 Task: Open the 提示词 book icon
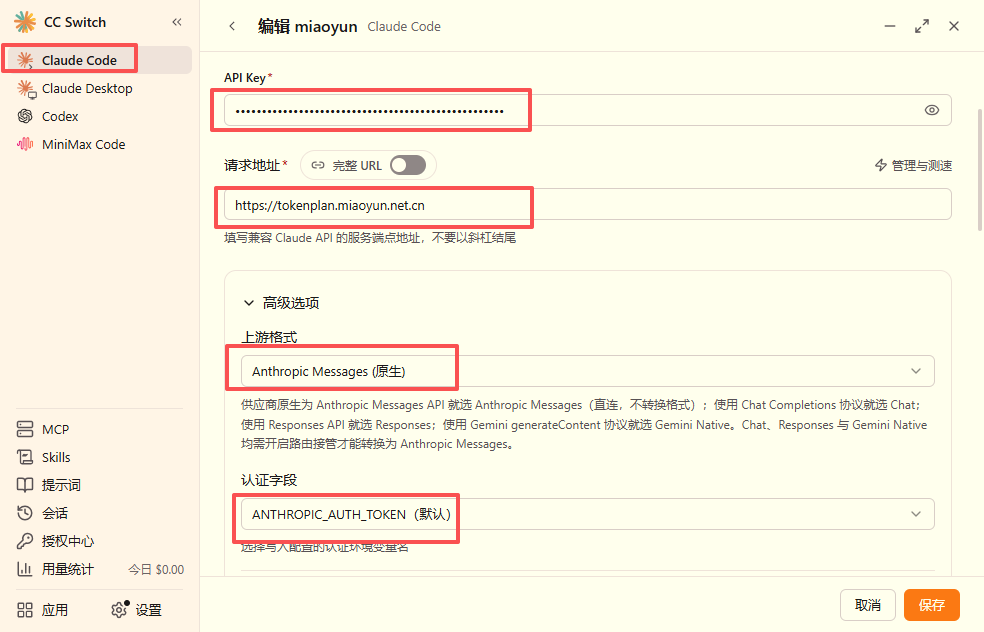pos(25,485)
